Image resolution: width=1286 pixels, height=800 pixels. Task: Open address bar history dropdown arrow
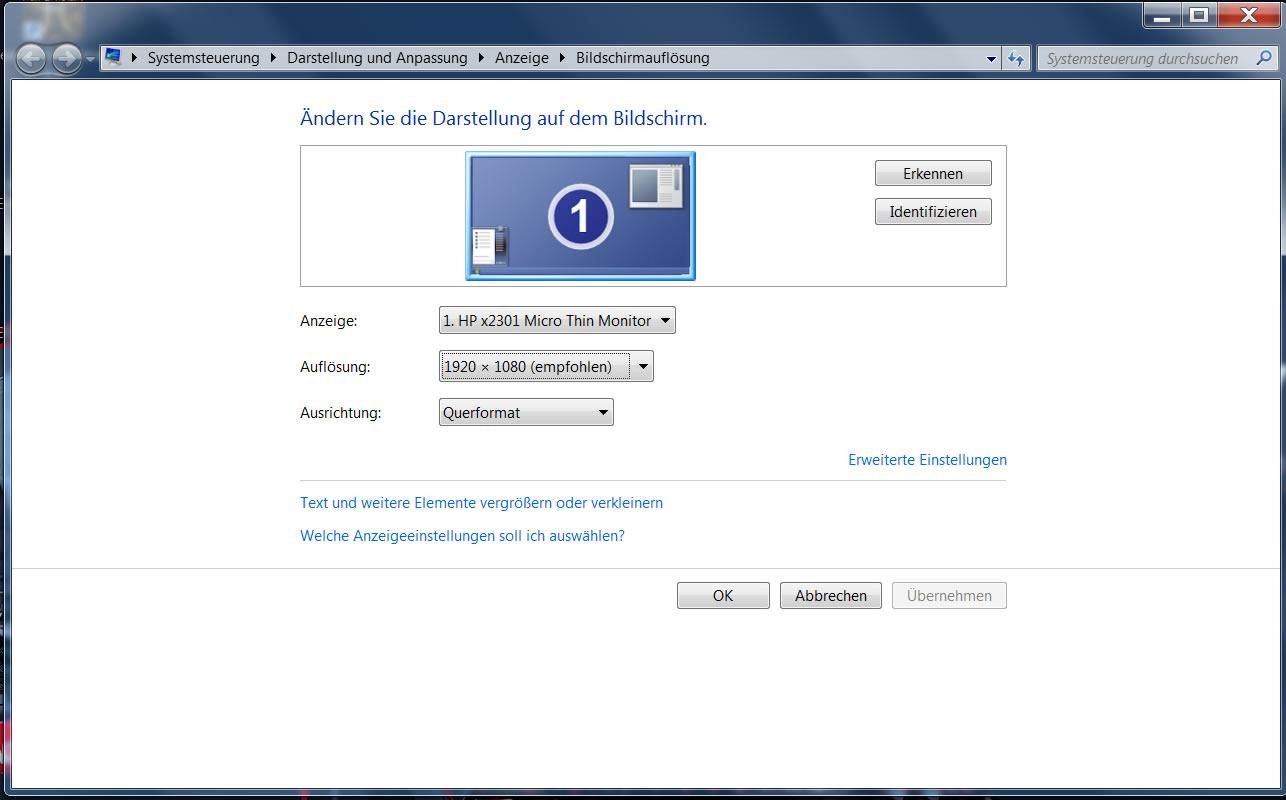[991, 59]
